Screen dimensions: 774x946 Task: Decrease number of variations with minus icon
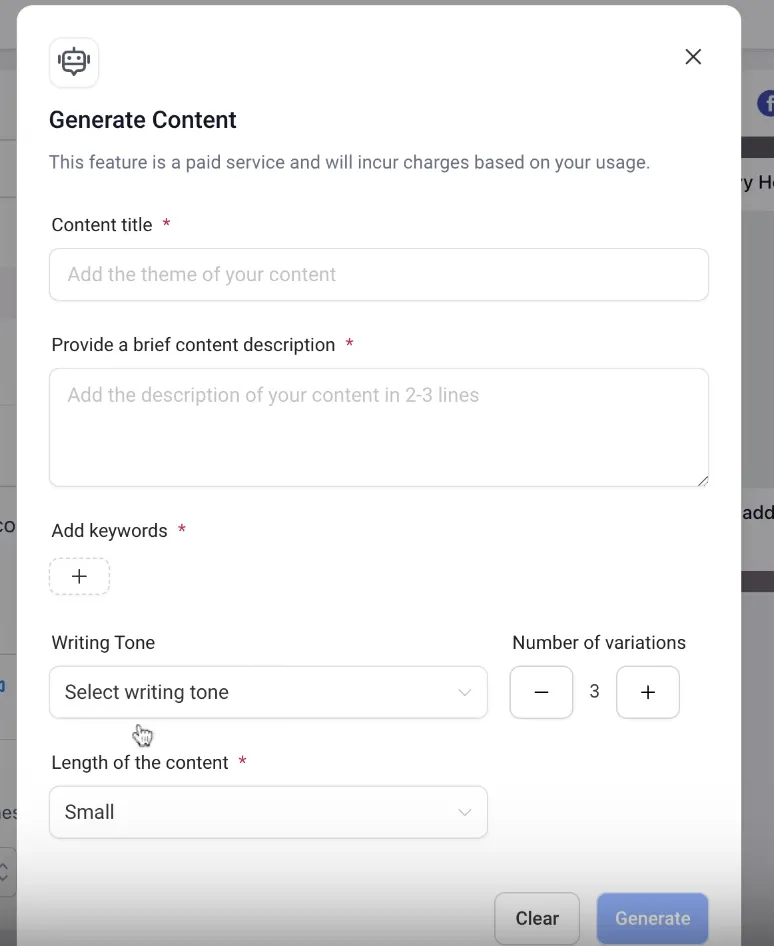point(541,692)
